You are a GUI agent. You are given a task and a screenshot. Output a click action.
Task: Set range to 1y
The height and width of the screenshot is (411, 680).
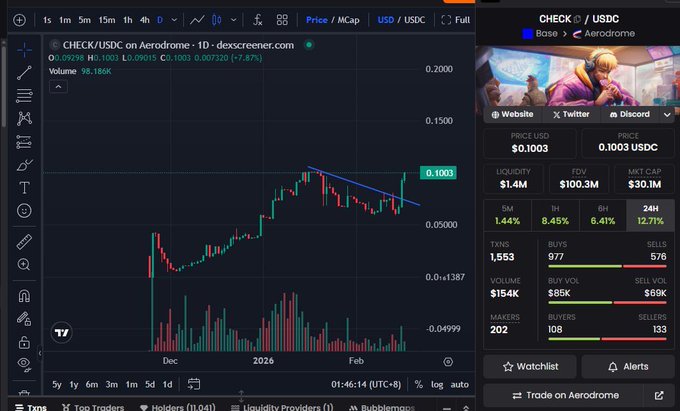[x=74, y=385]
